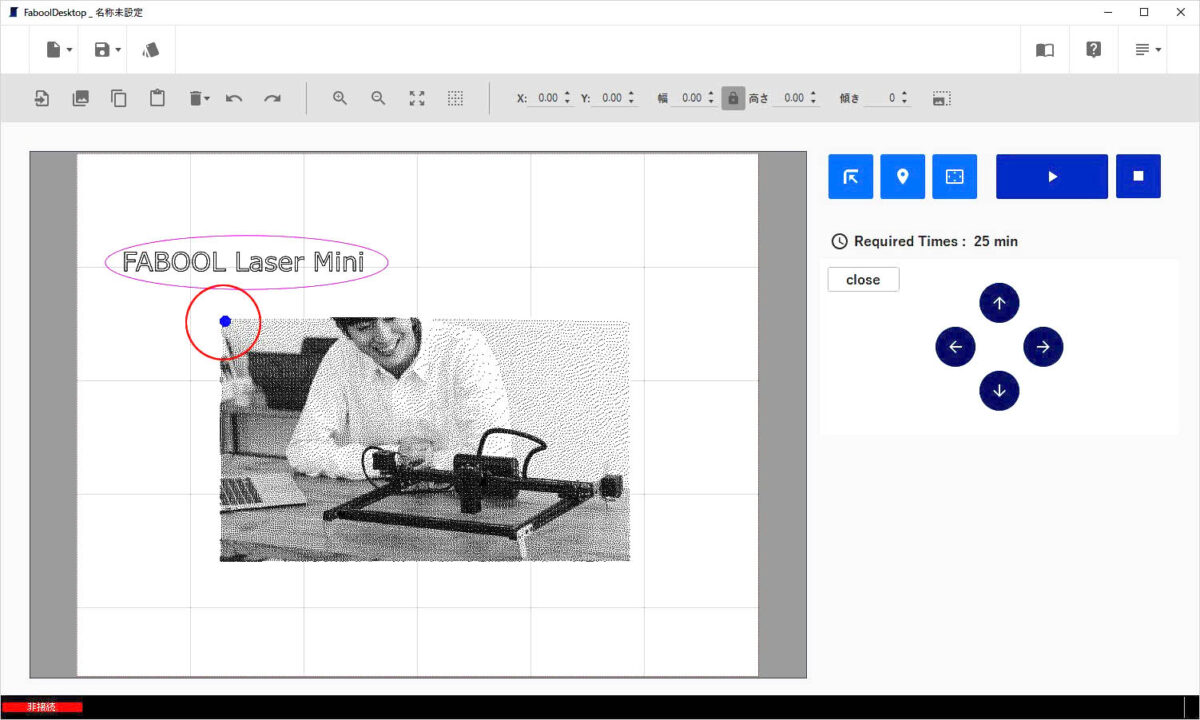Click the insert image icon

(81, 98)
